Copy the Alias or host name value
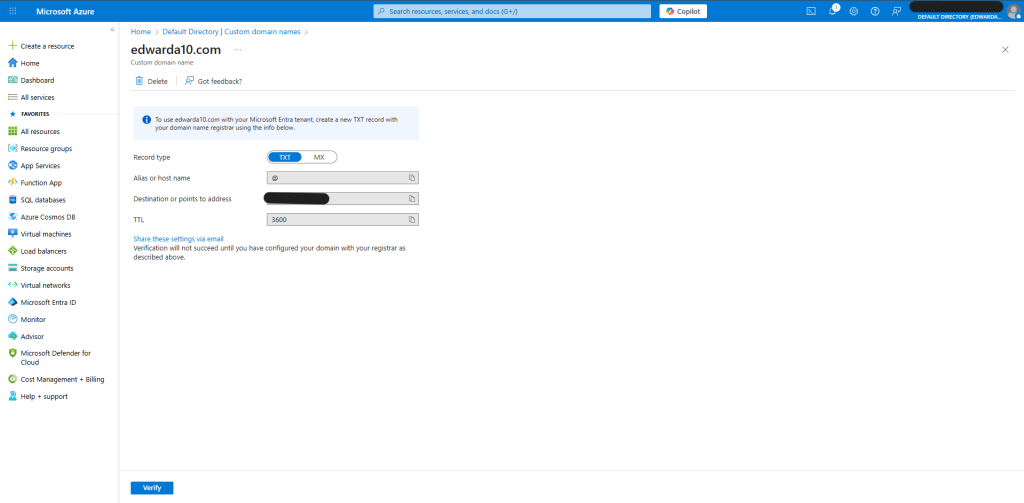 412,178
